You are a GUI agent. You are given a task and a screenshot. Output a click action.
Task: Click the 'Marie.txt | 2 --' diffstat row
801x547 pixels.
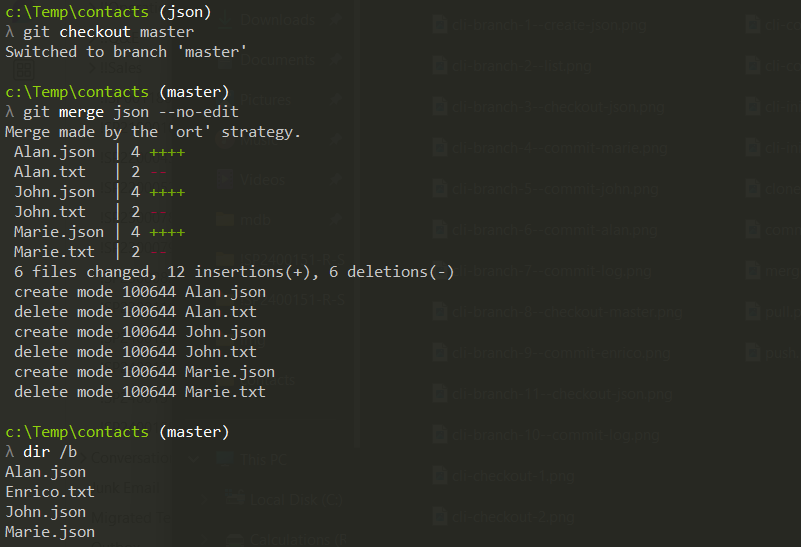90,252
